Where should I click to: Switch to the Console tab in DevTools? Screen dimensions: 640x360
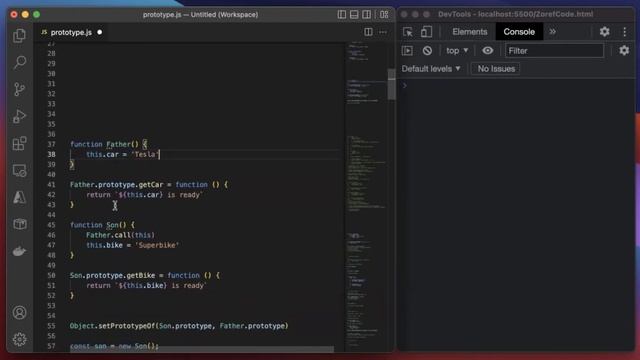coord(519,32)
